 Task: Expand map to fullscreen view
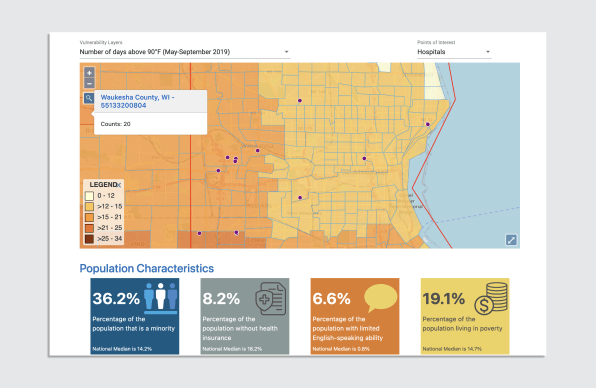[511, 240]
